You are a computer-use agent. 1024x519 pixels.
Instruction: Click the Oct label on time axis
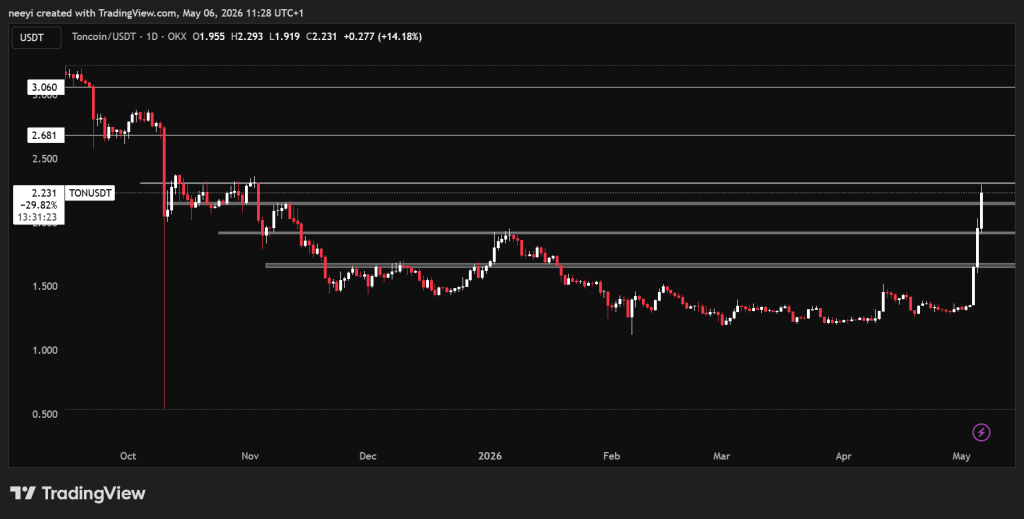point(128,456)
